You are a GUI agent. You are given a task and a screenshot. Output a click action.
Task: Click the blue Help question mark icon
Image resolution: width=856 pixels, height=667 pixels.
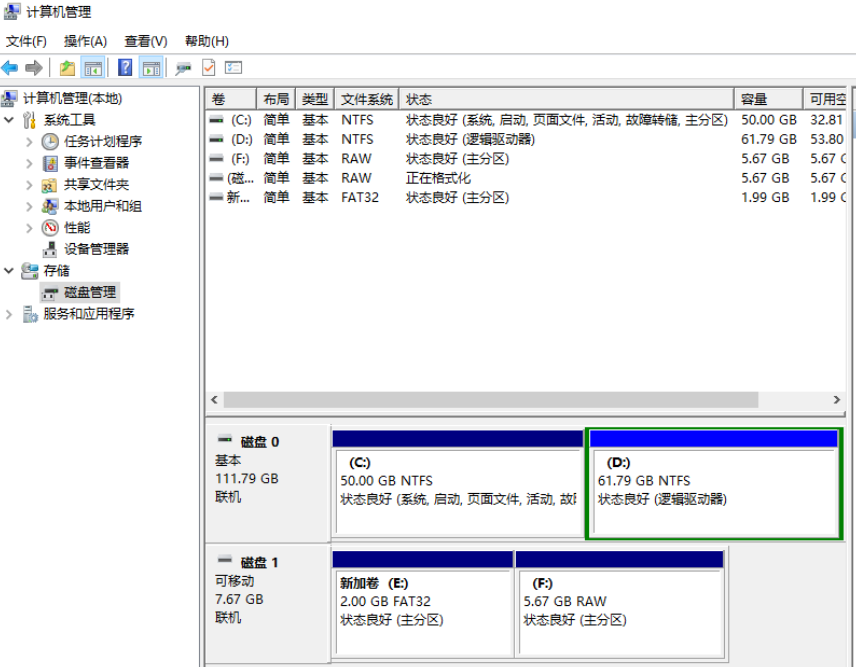tap(125, 68)
